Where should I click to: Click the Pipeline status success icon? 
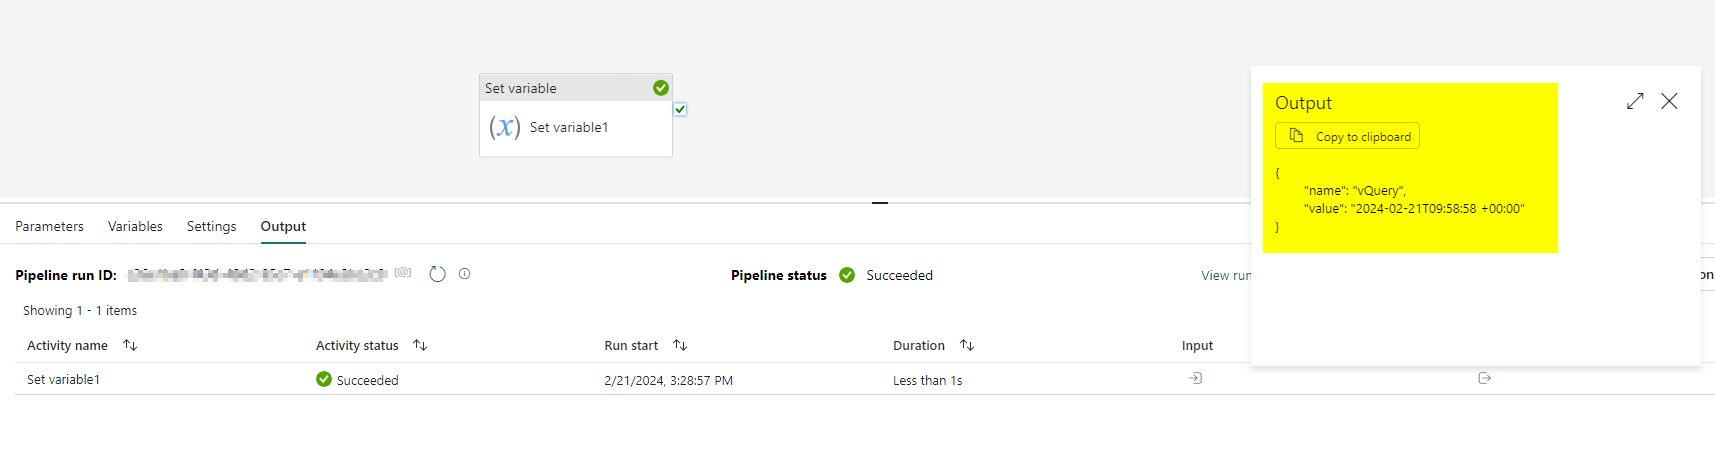coord(847,275)
